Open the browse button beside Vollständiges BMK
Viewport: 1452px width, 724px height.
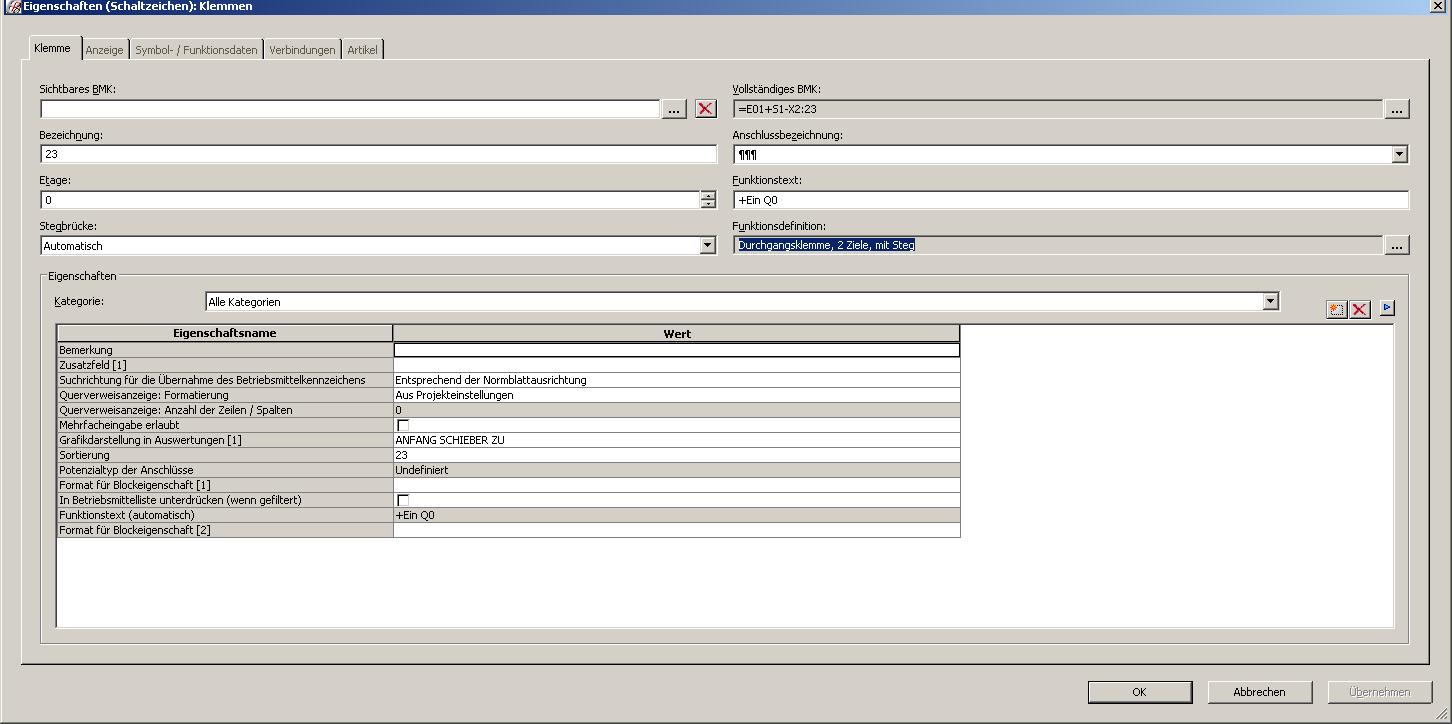point(1397,109)
